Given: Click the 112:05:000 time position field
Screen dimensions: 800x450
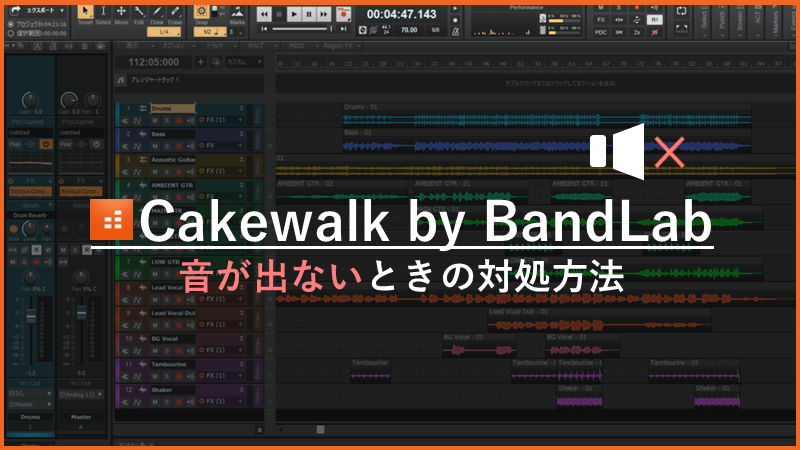Looking at the screenshot, I should (154, 62).
